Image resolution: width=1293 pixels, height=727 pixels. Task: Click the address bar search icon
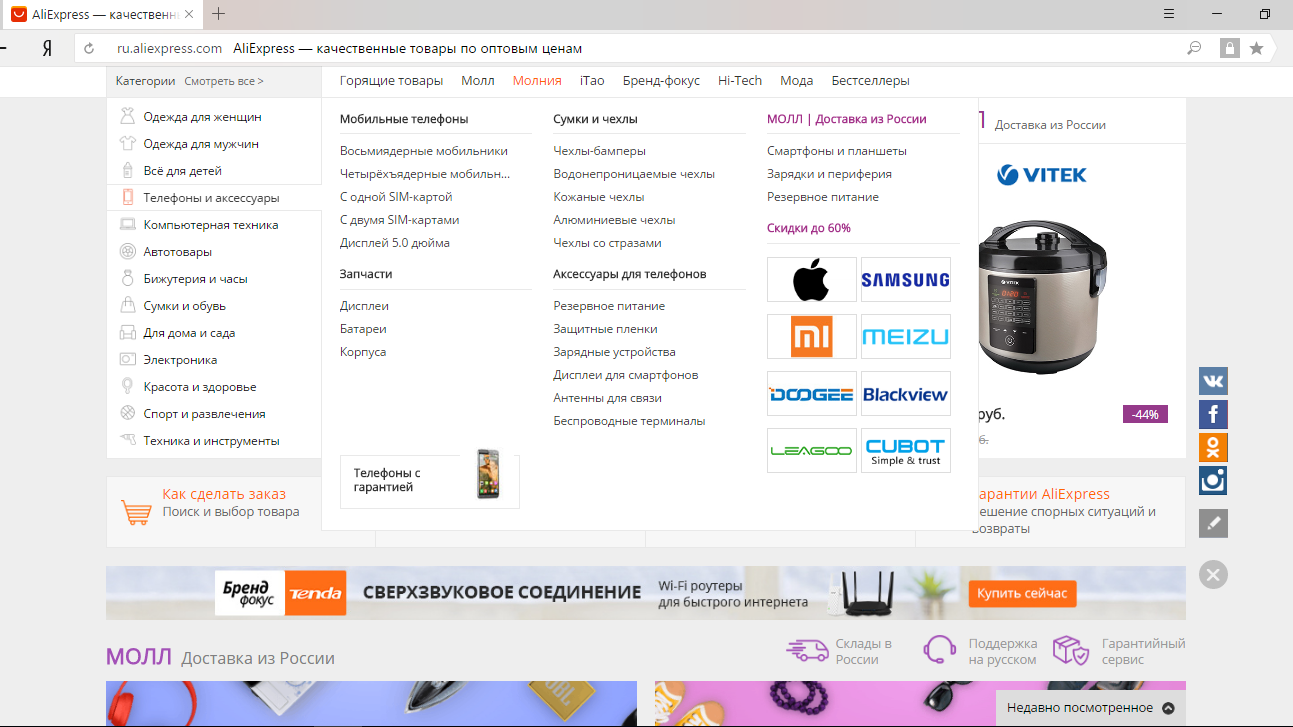pyautogui.click(x=1193, y=48)
